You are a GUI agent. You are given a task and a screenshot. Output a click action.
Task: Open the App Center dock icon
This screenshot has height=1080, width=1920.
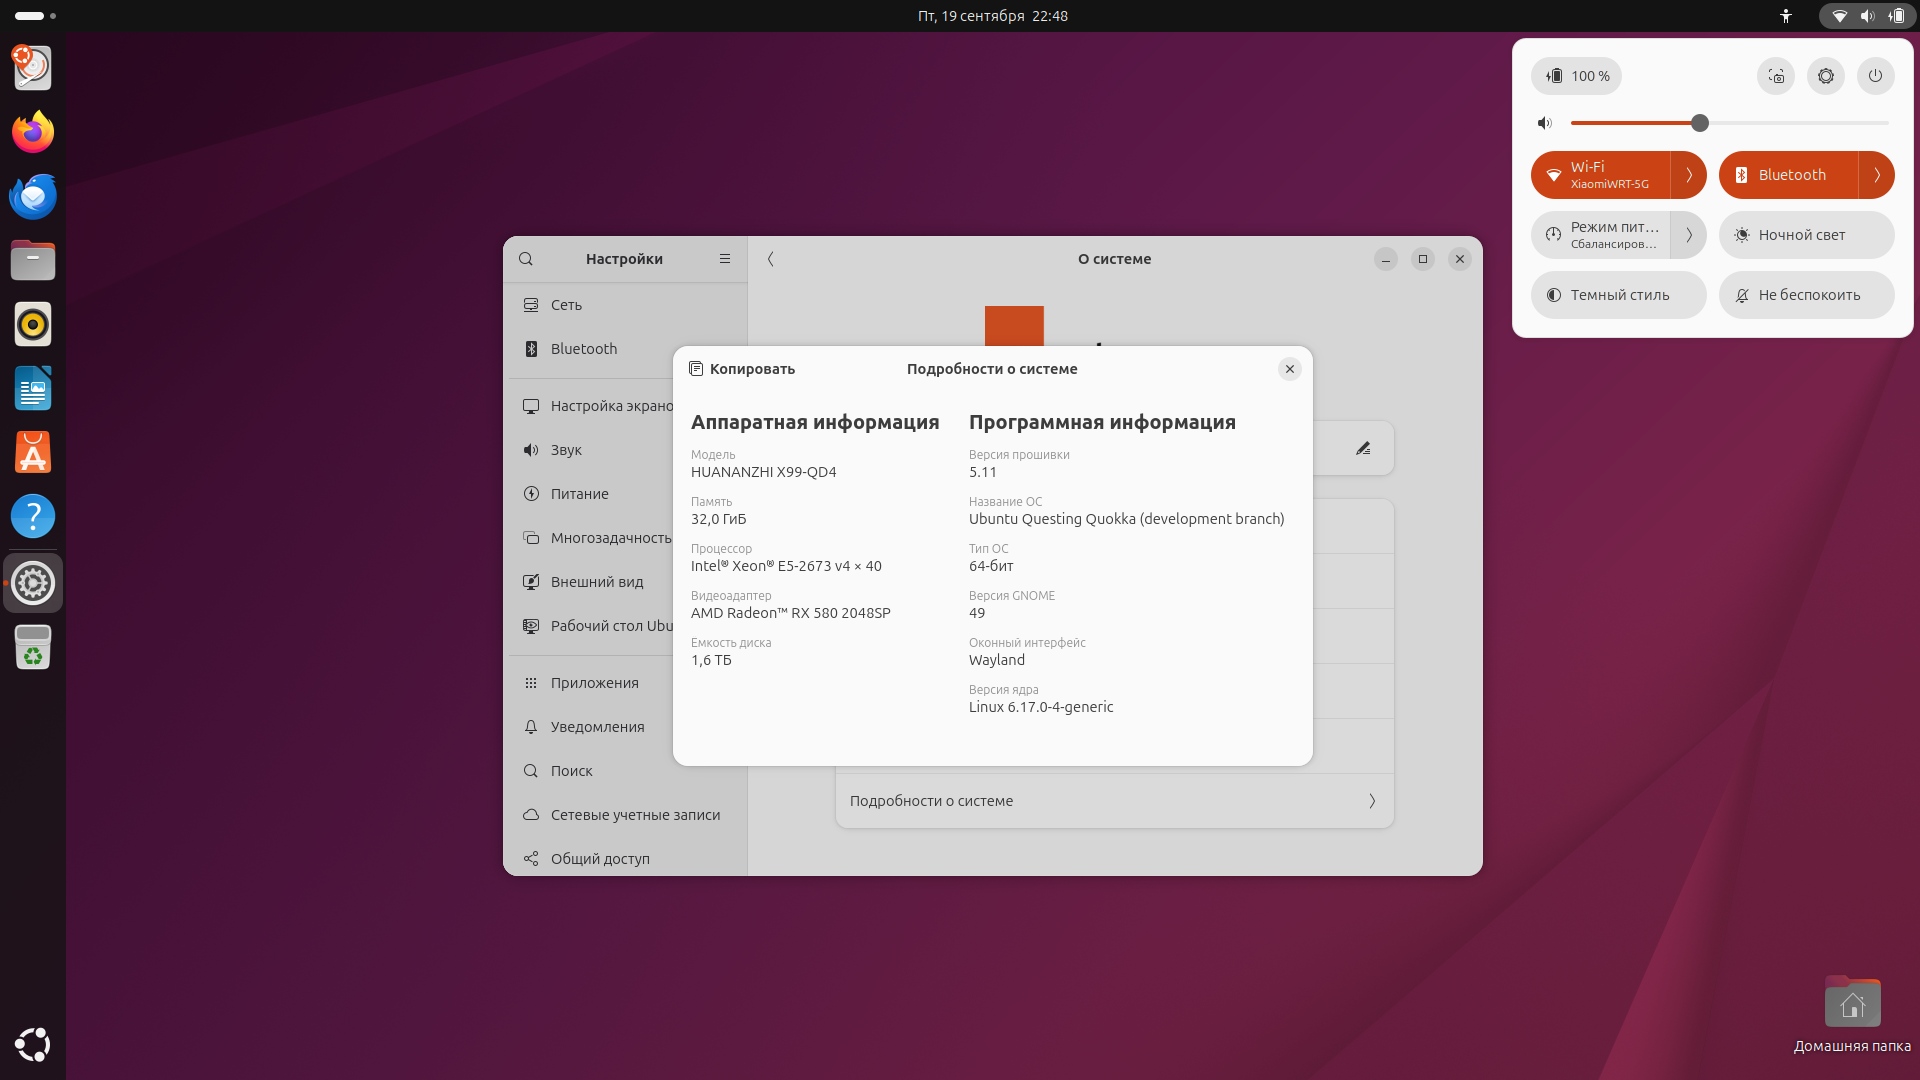click(x=33, y=452)
